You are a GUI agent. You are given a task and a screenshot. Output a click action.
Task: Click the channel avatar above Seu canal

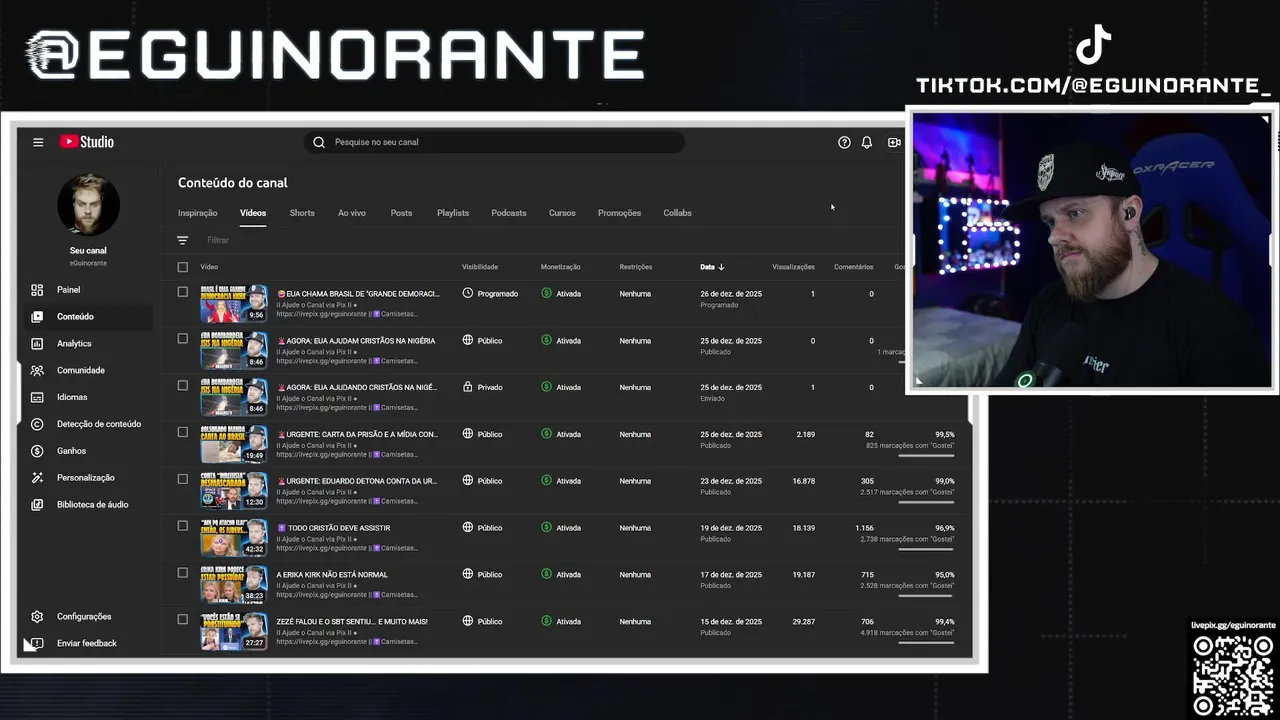coord(89,205)
